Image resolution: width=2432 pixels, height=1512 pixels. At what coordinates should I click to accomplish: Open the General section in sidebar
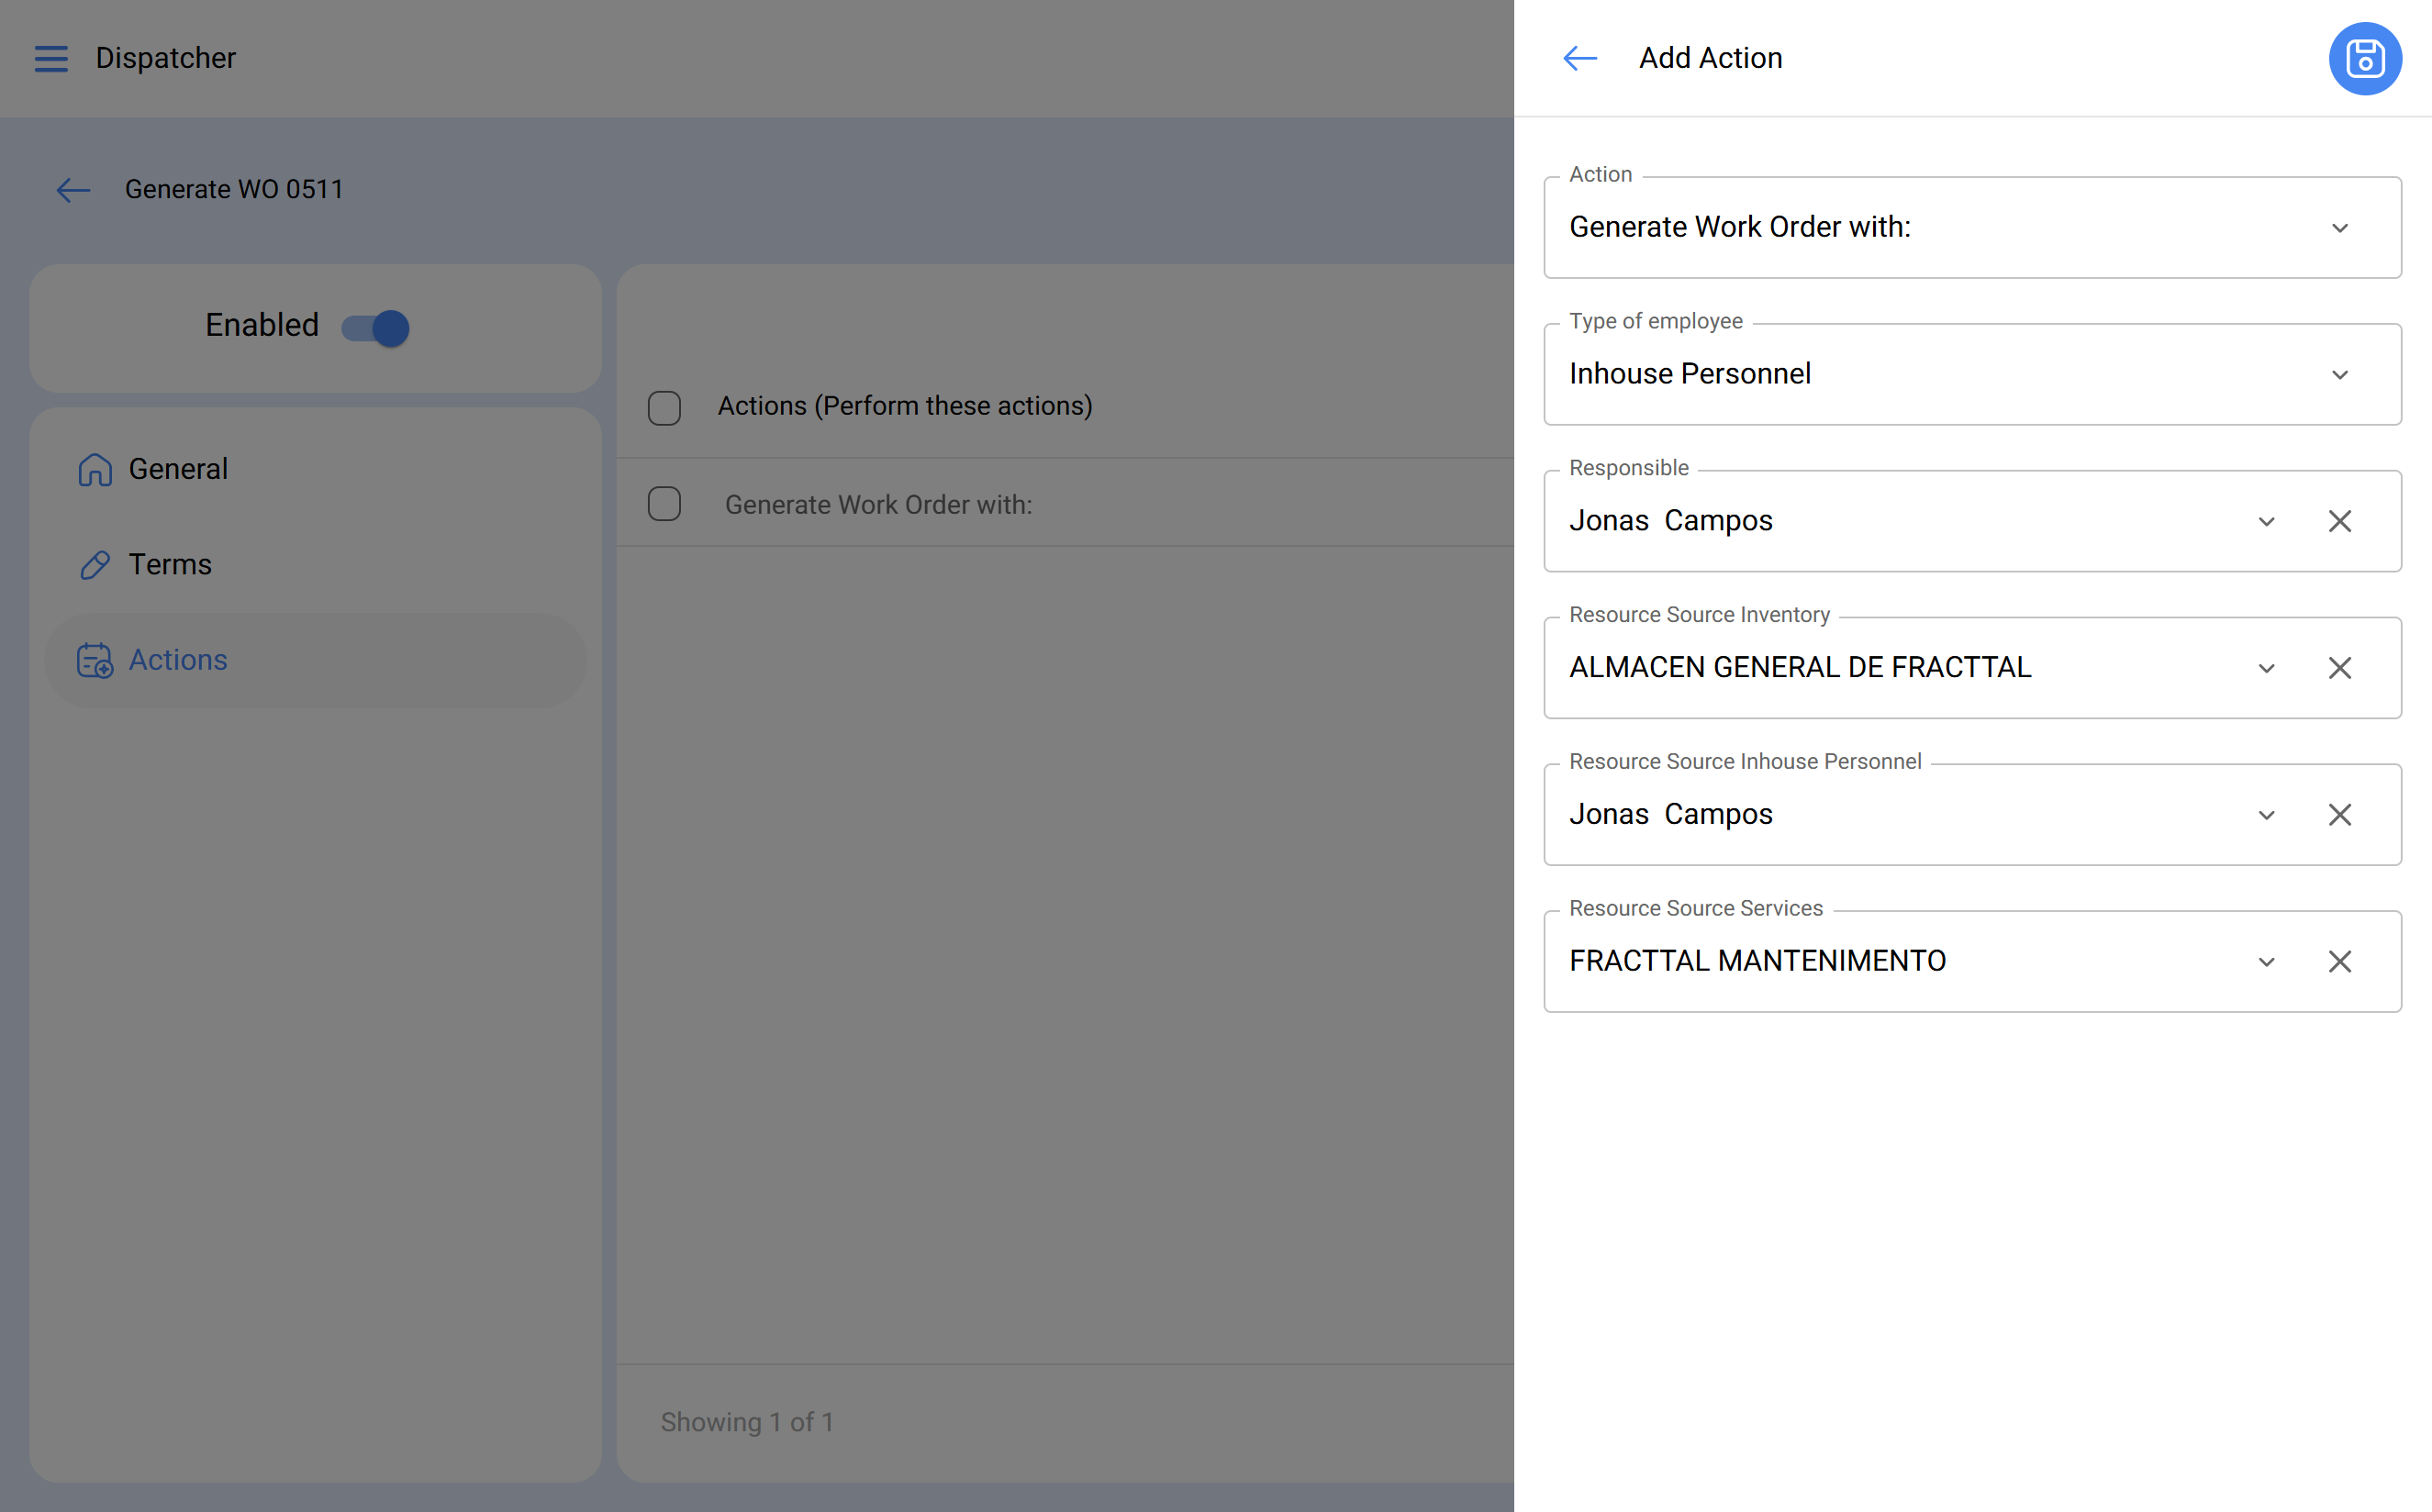tap(178, 469)
